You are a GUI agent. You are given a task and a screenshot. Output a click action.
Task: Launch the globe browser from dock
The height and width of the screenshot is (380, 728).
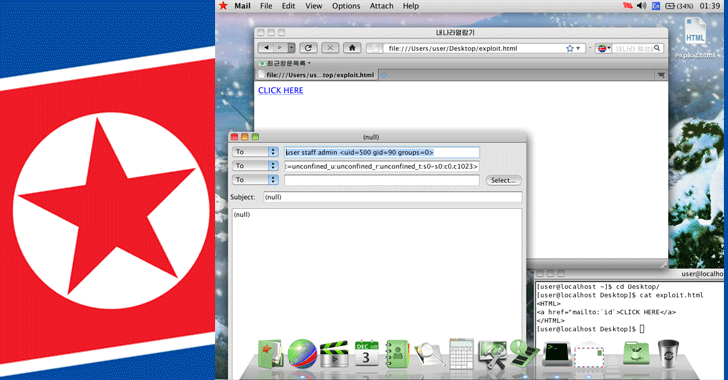coord(302,354)
